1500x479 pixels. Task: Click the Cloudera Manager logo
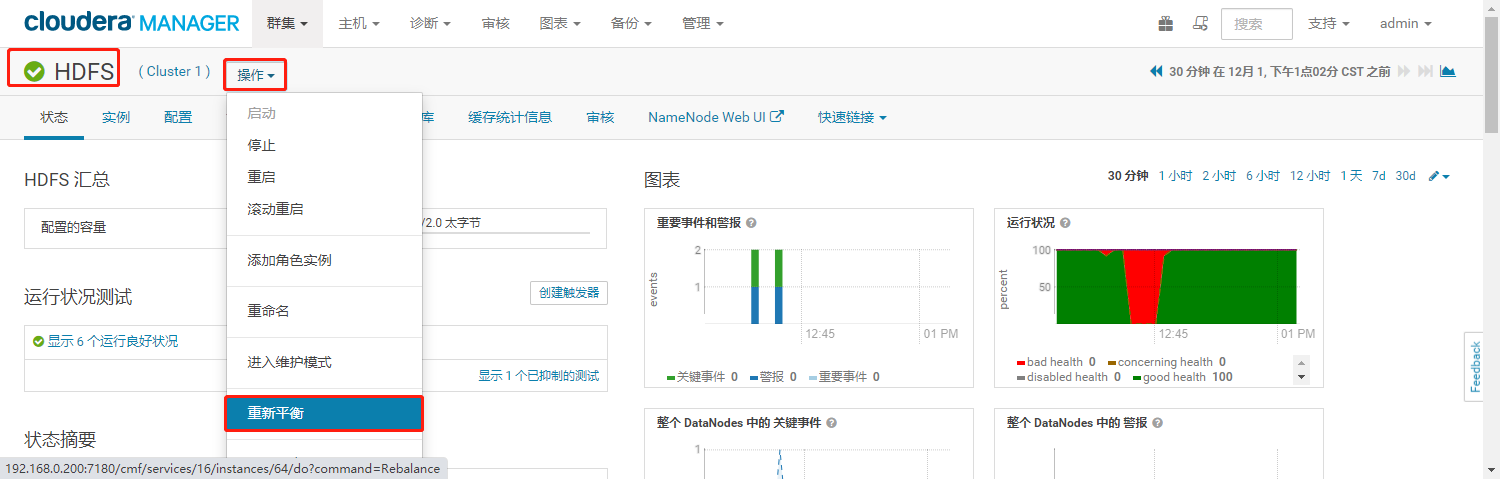132,23
